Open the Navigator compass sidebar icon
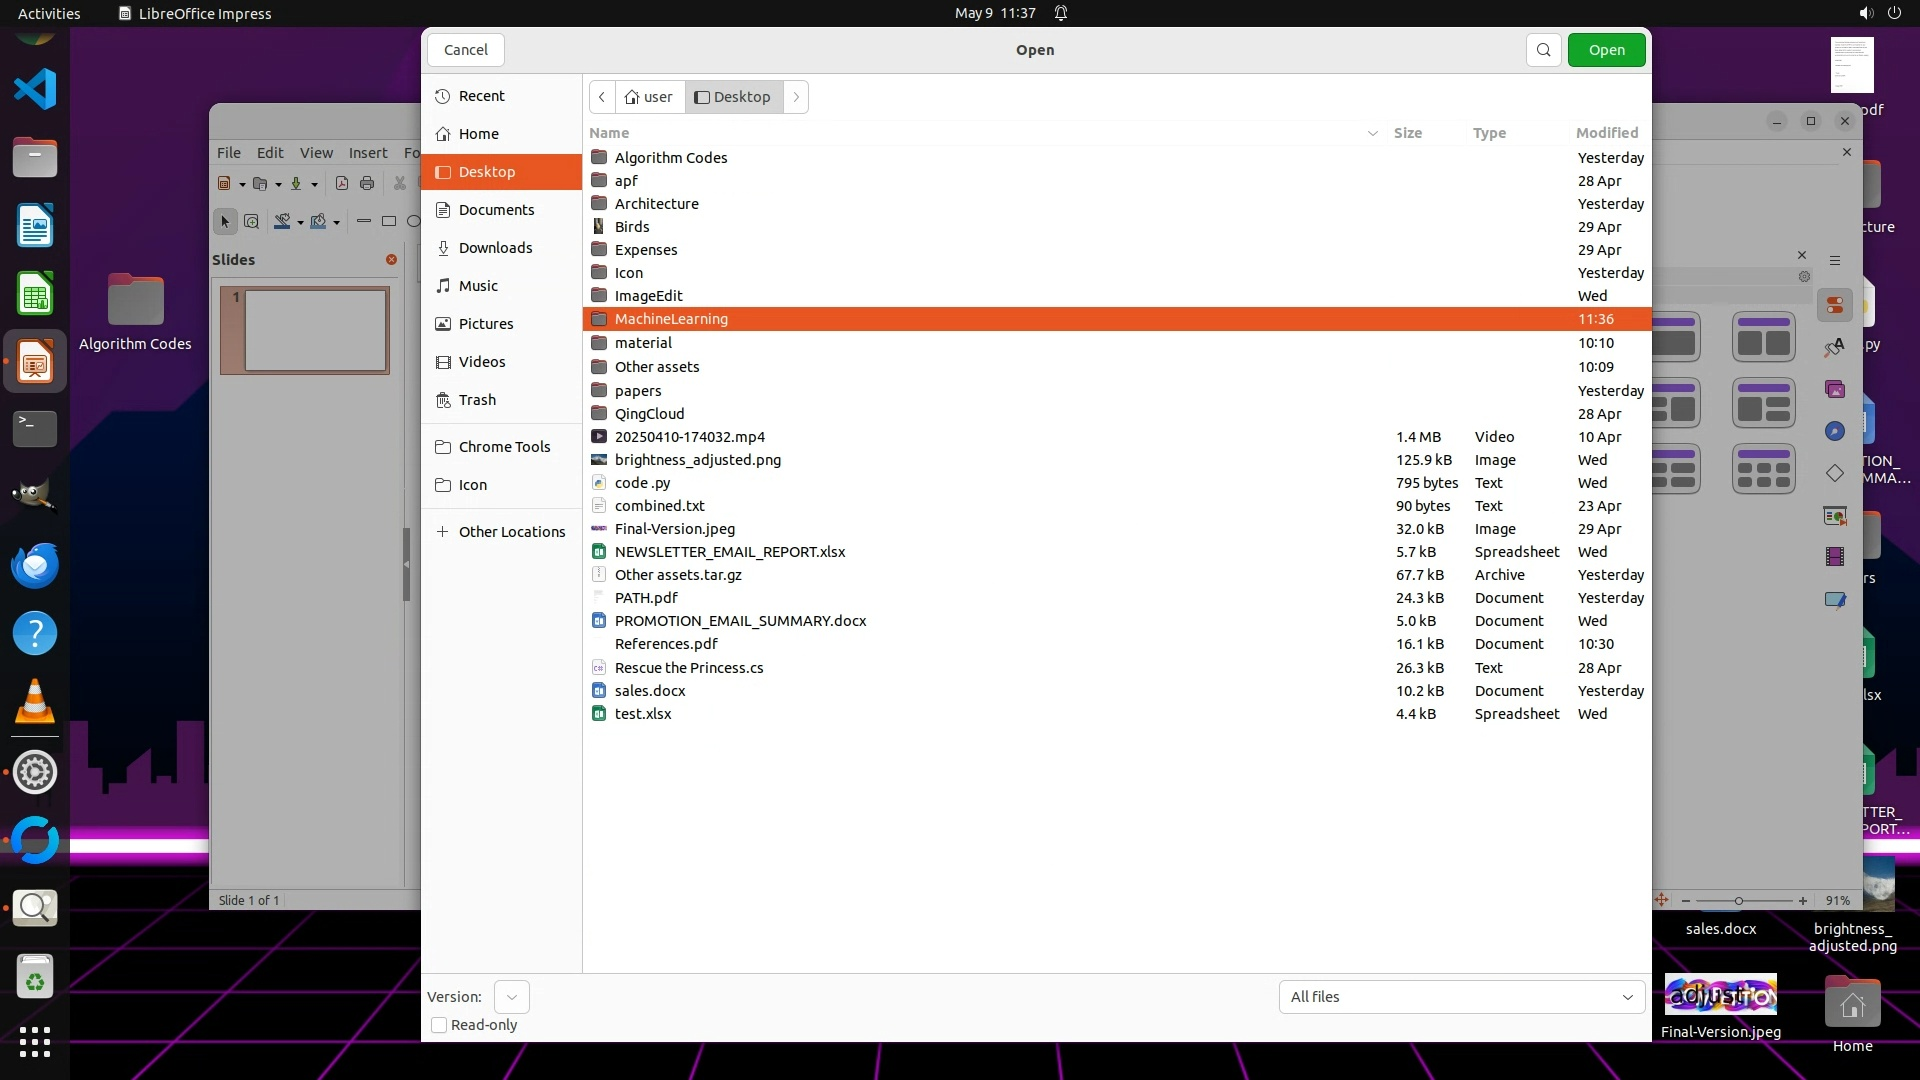1920x1080 pixels. point(1835,431)
